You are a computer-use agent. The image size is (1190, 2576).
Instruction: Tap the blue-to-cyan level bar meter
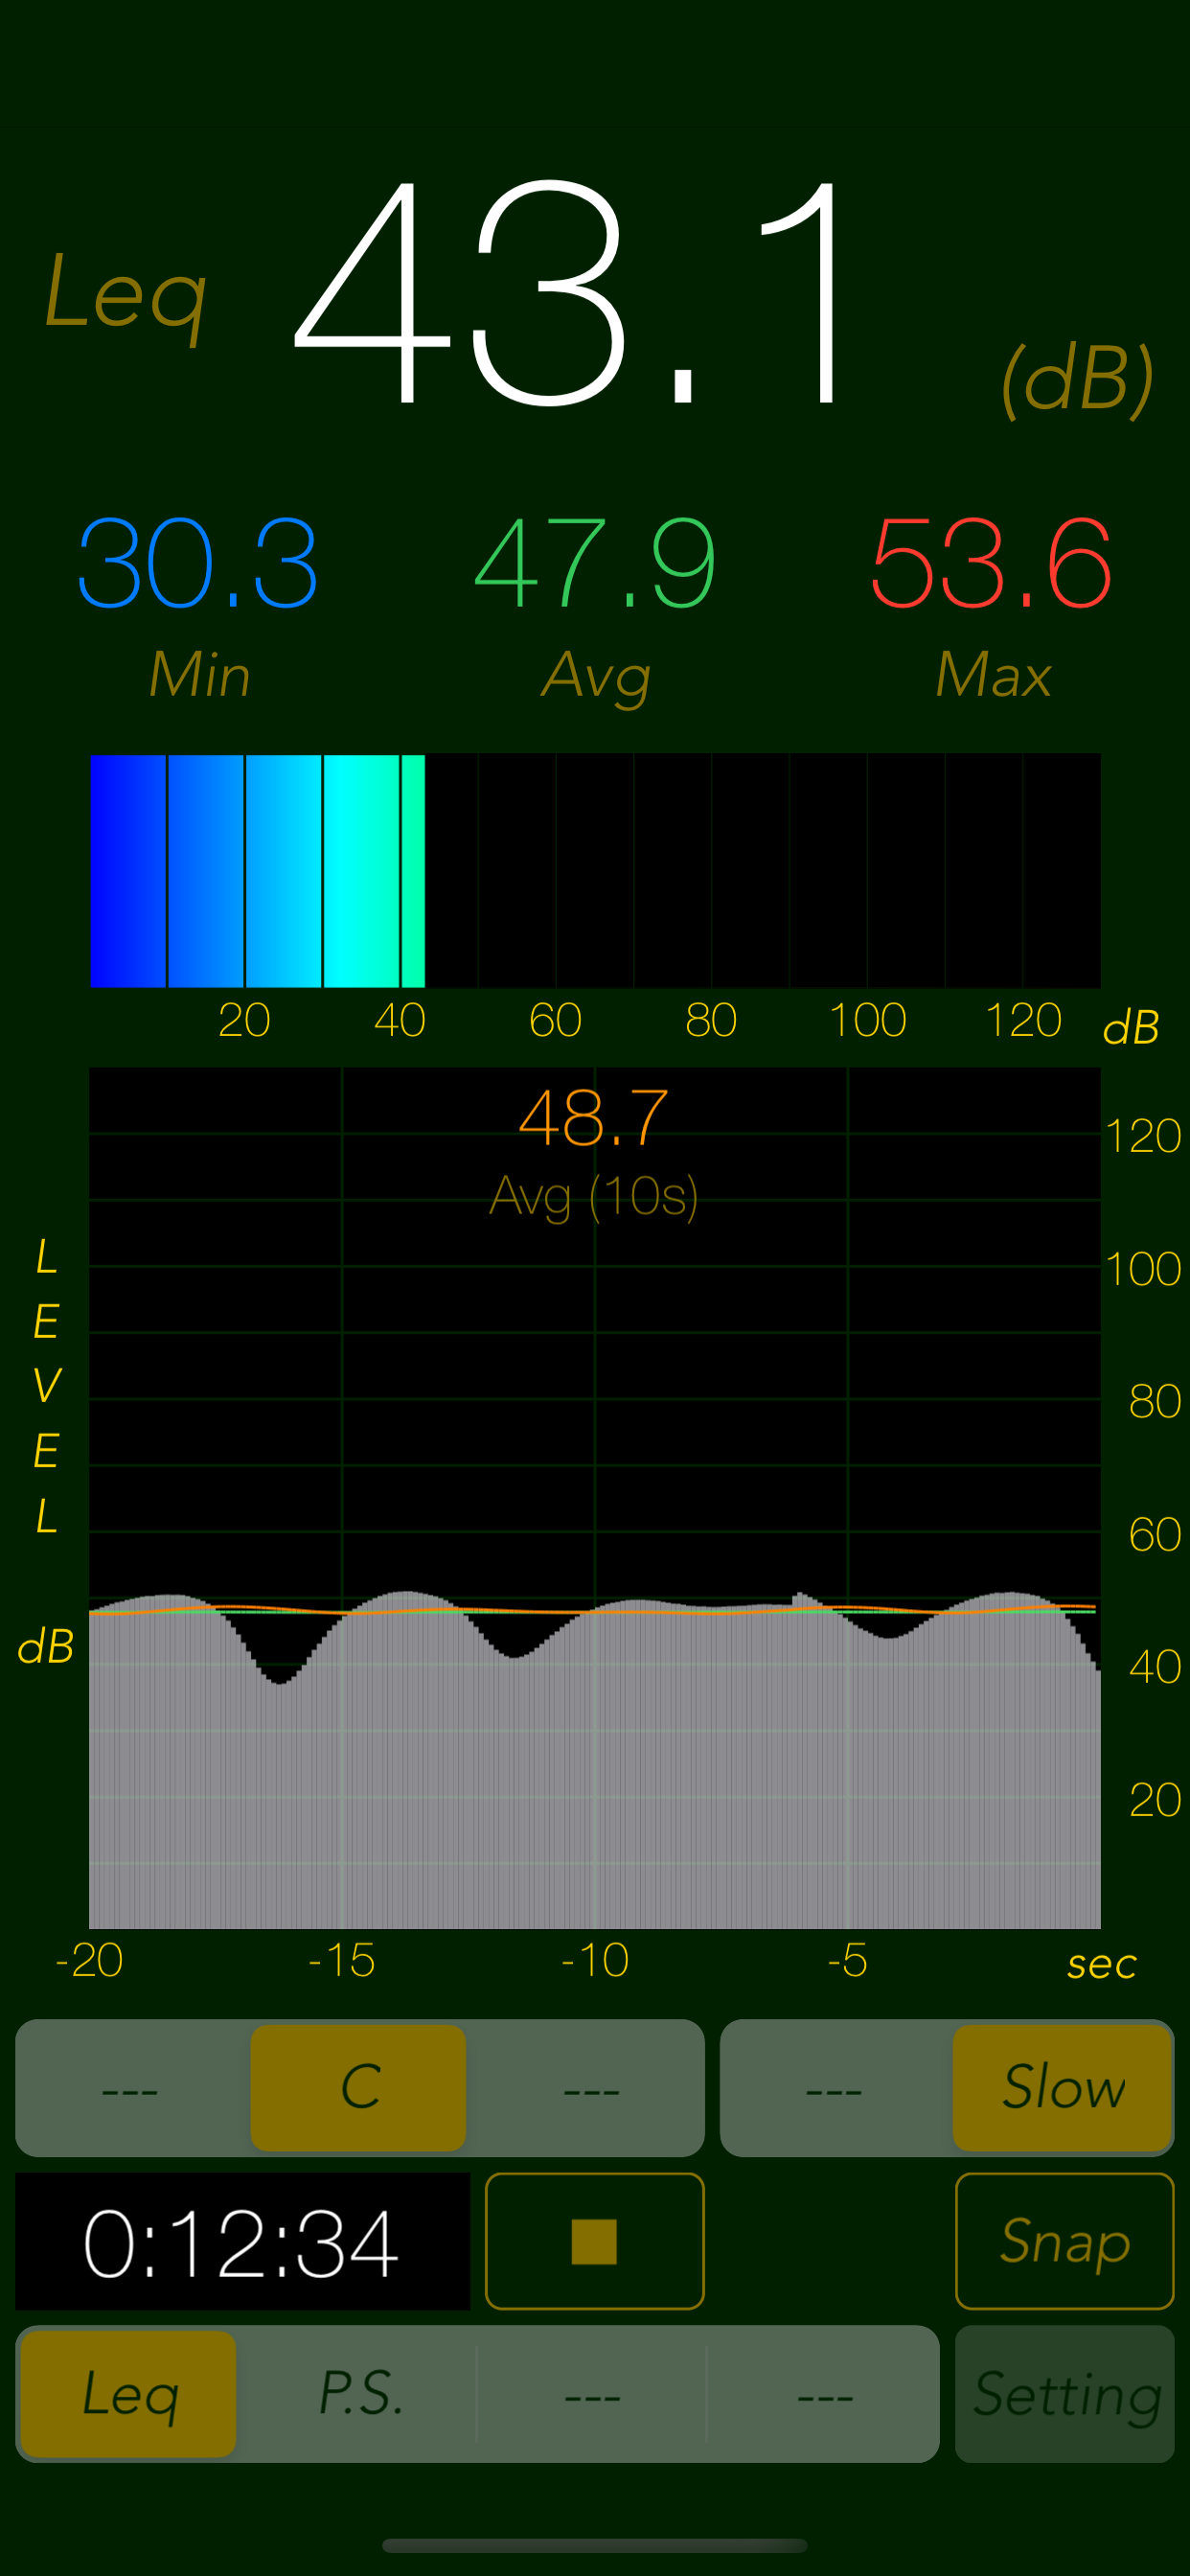[x=595, y=870]
